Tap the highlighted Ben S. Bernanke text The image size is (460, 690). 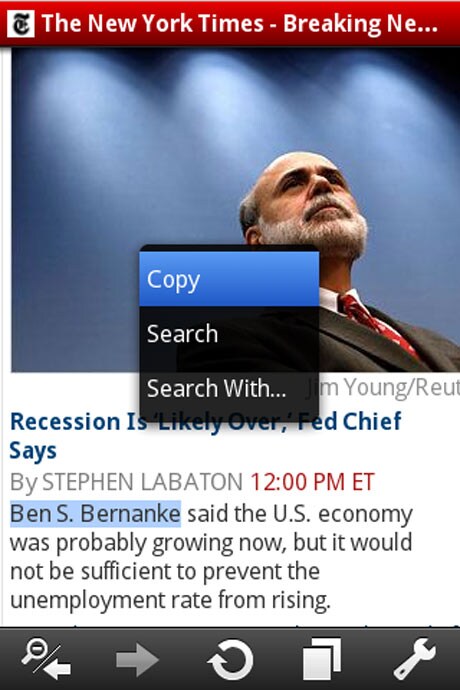tap(95, 514)
